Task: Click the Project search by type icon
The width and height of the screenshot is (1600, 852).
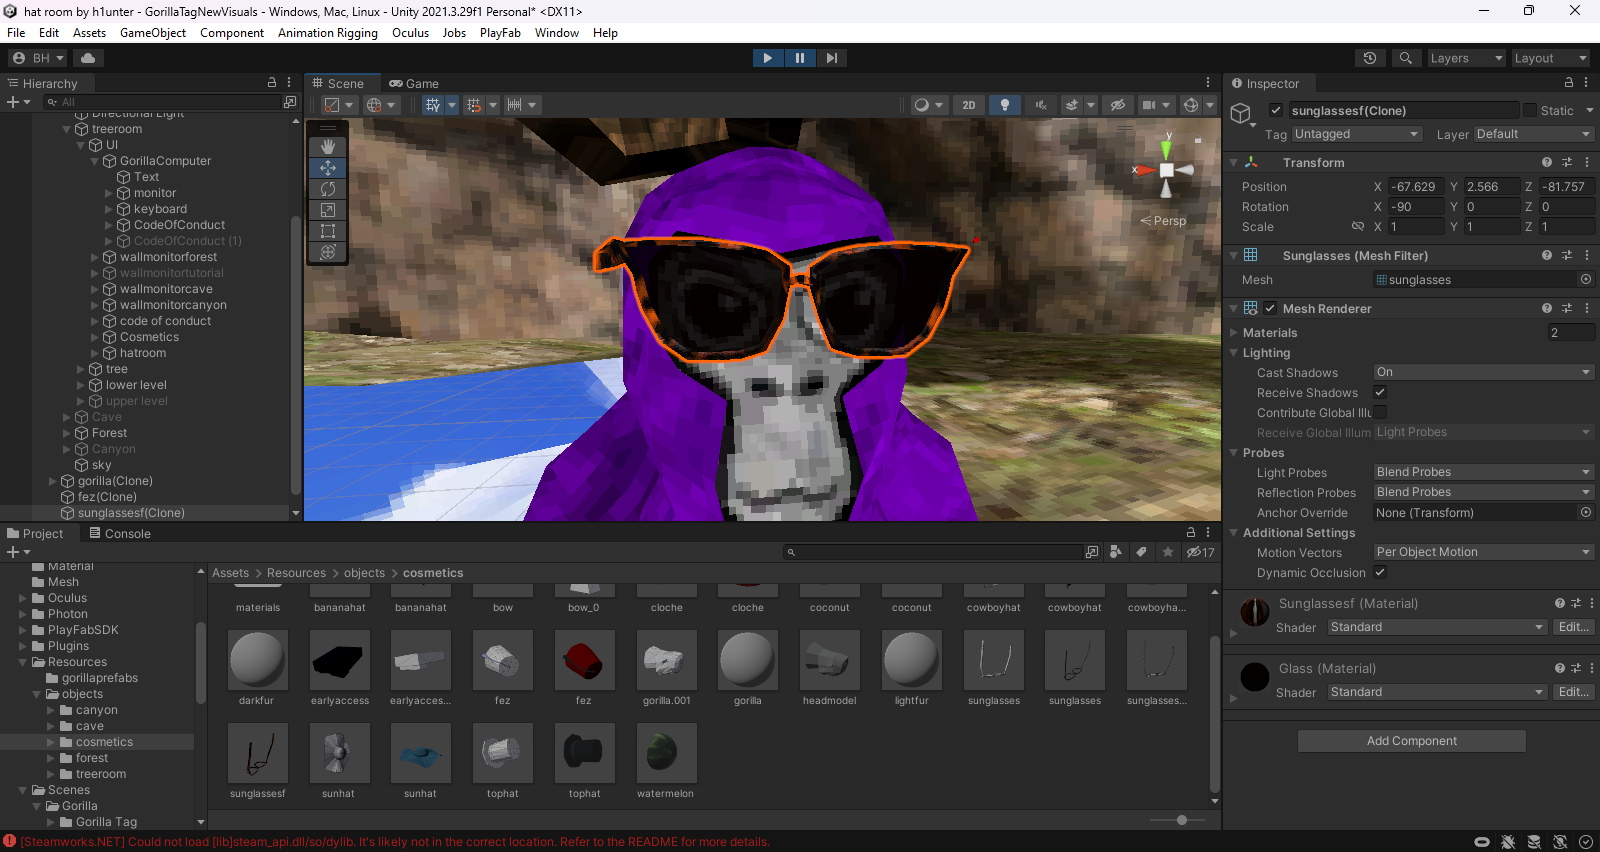Action: click(x=1115, y=552)
